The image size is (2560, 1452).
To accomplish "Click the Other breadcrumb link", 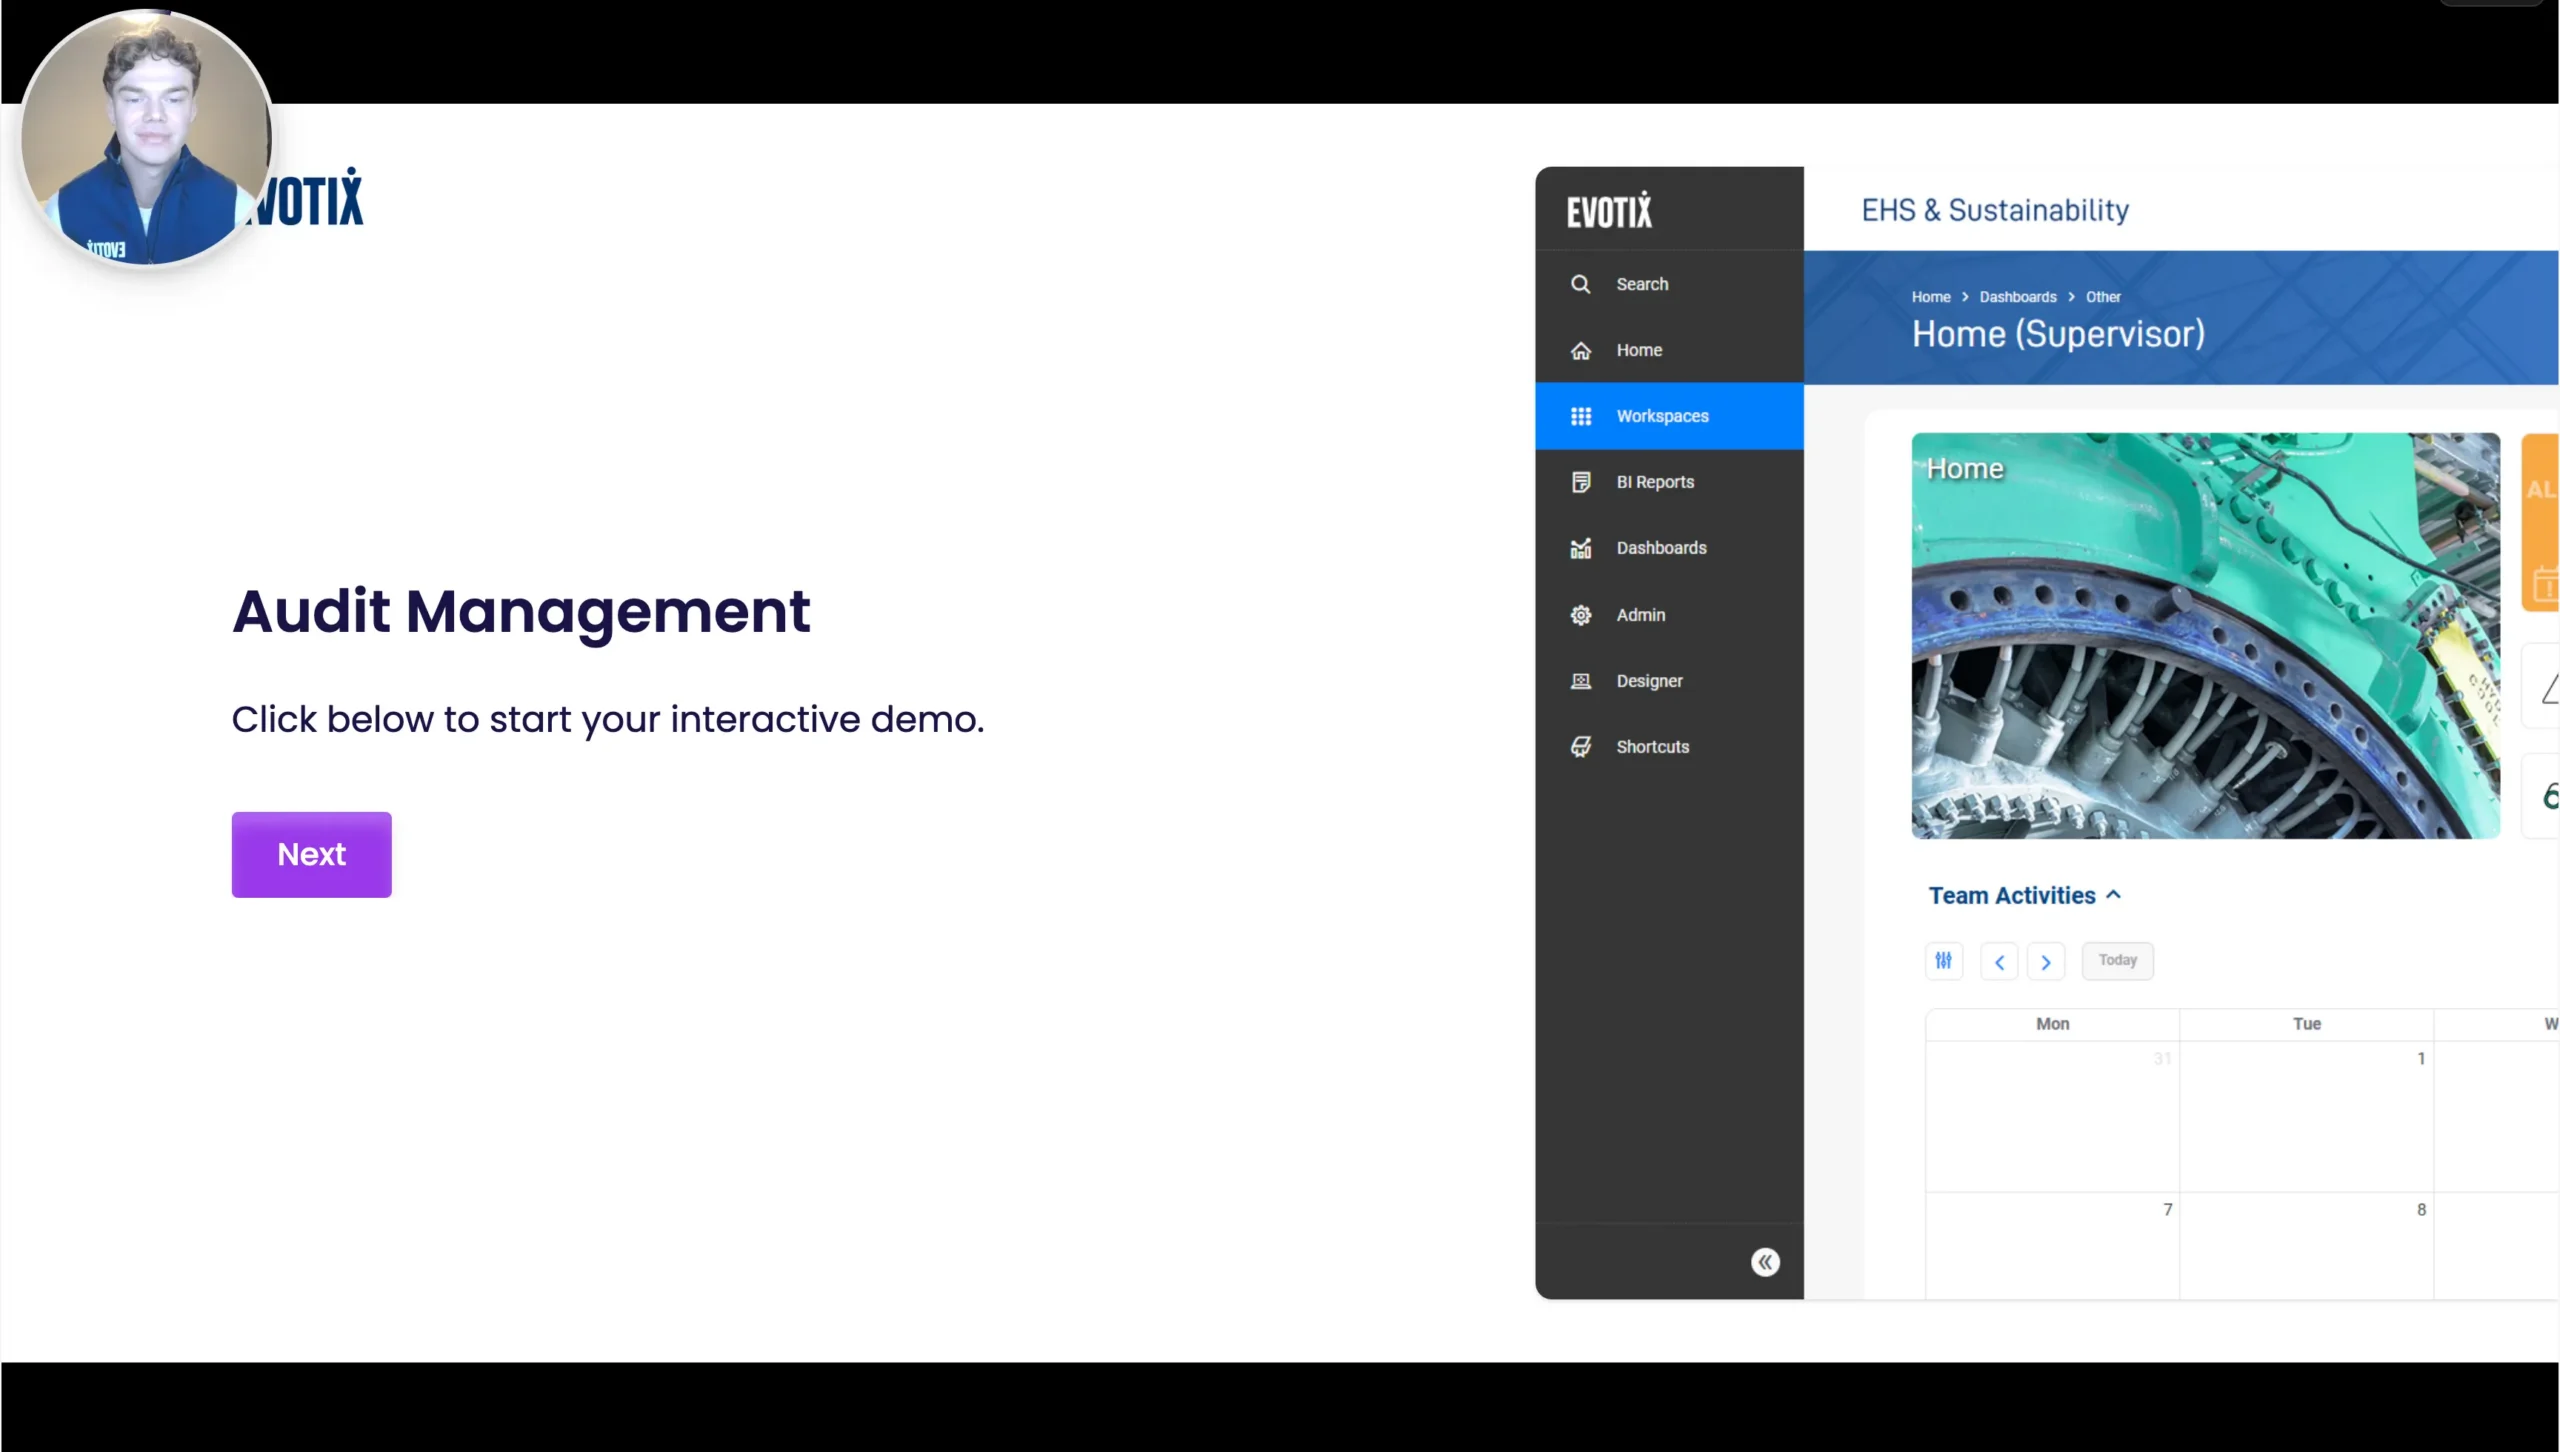I will tap(2102, 297).
